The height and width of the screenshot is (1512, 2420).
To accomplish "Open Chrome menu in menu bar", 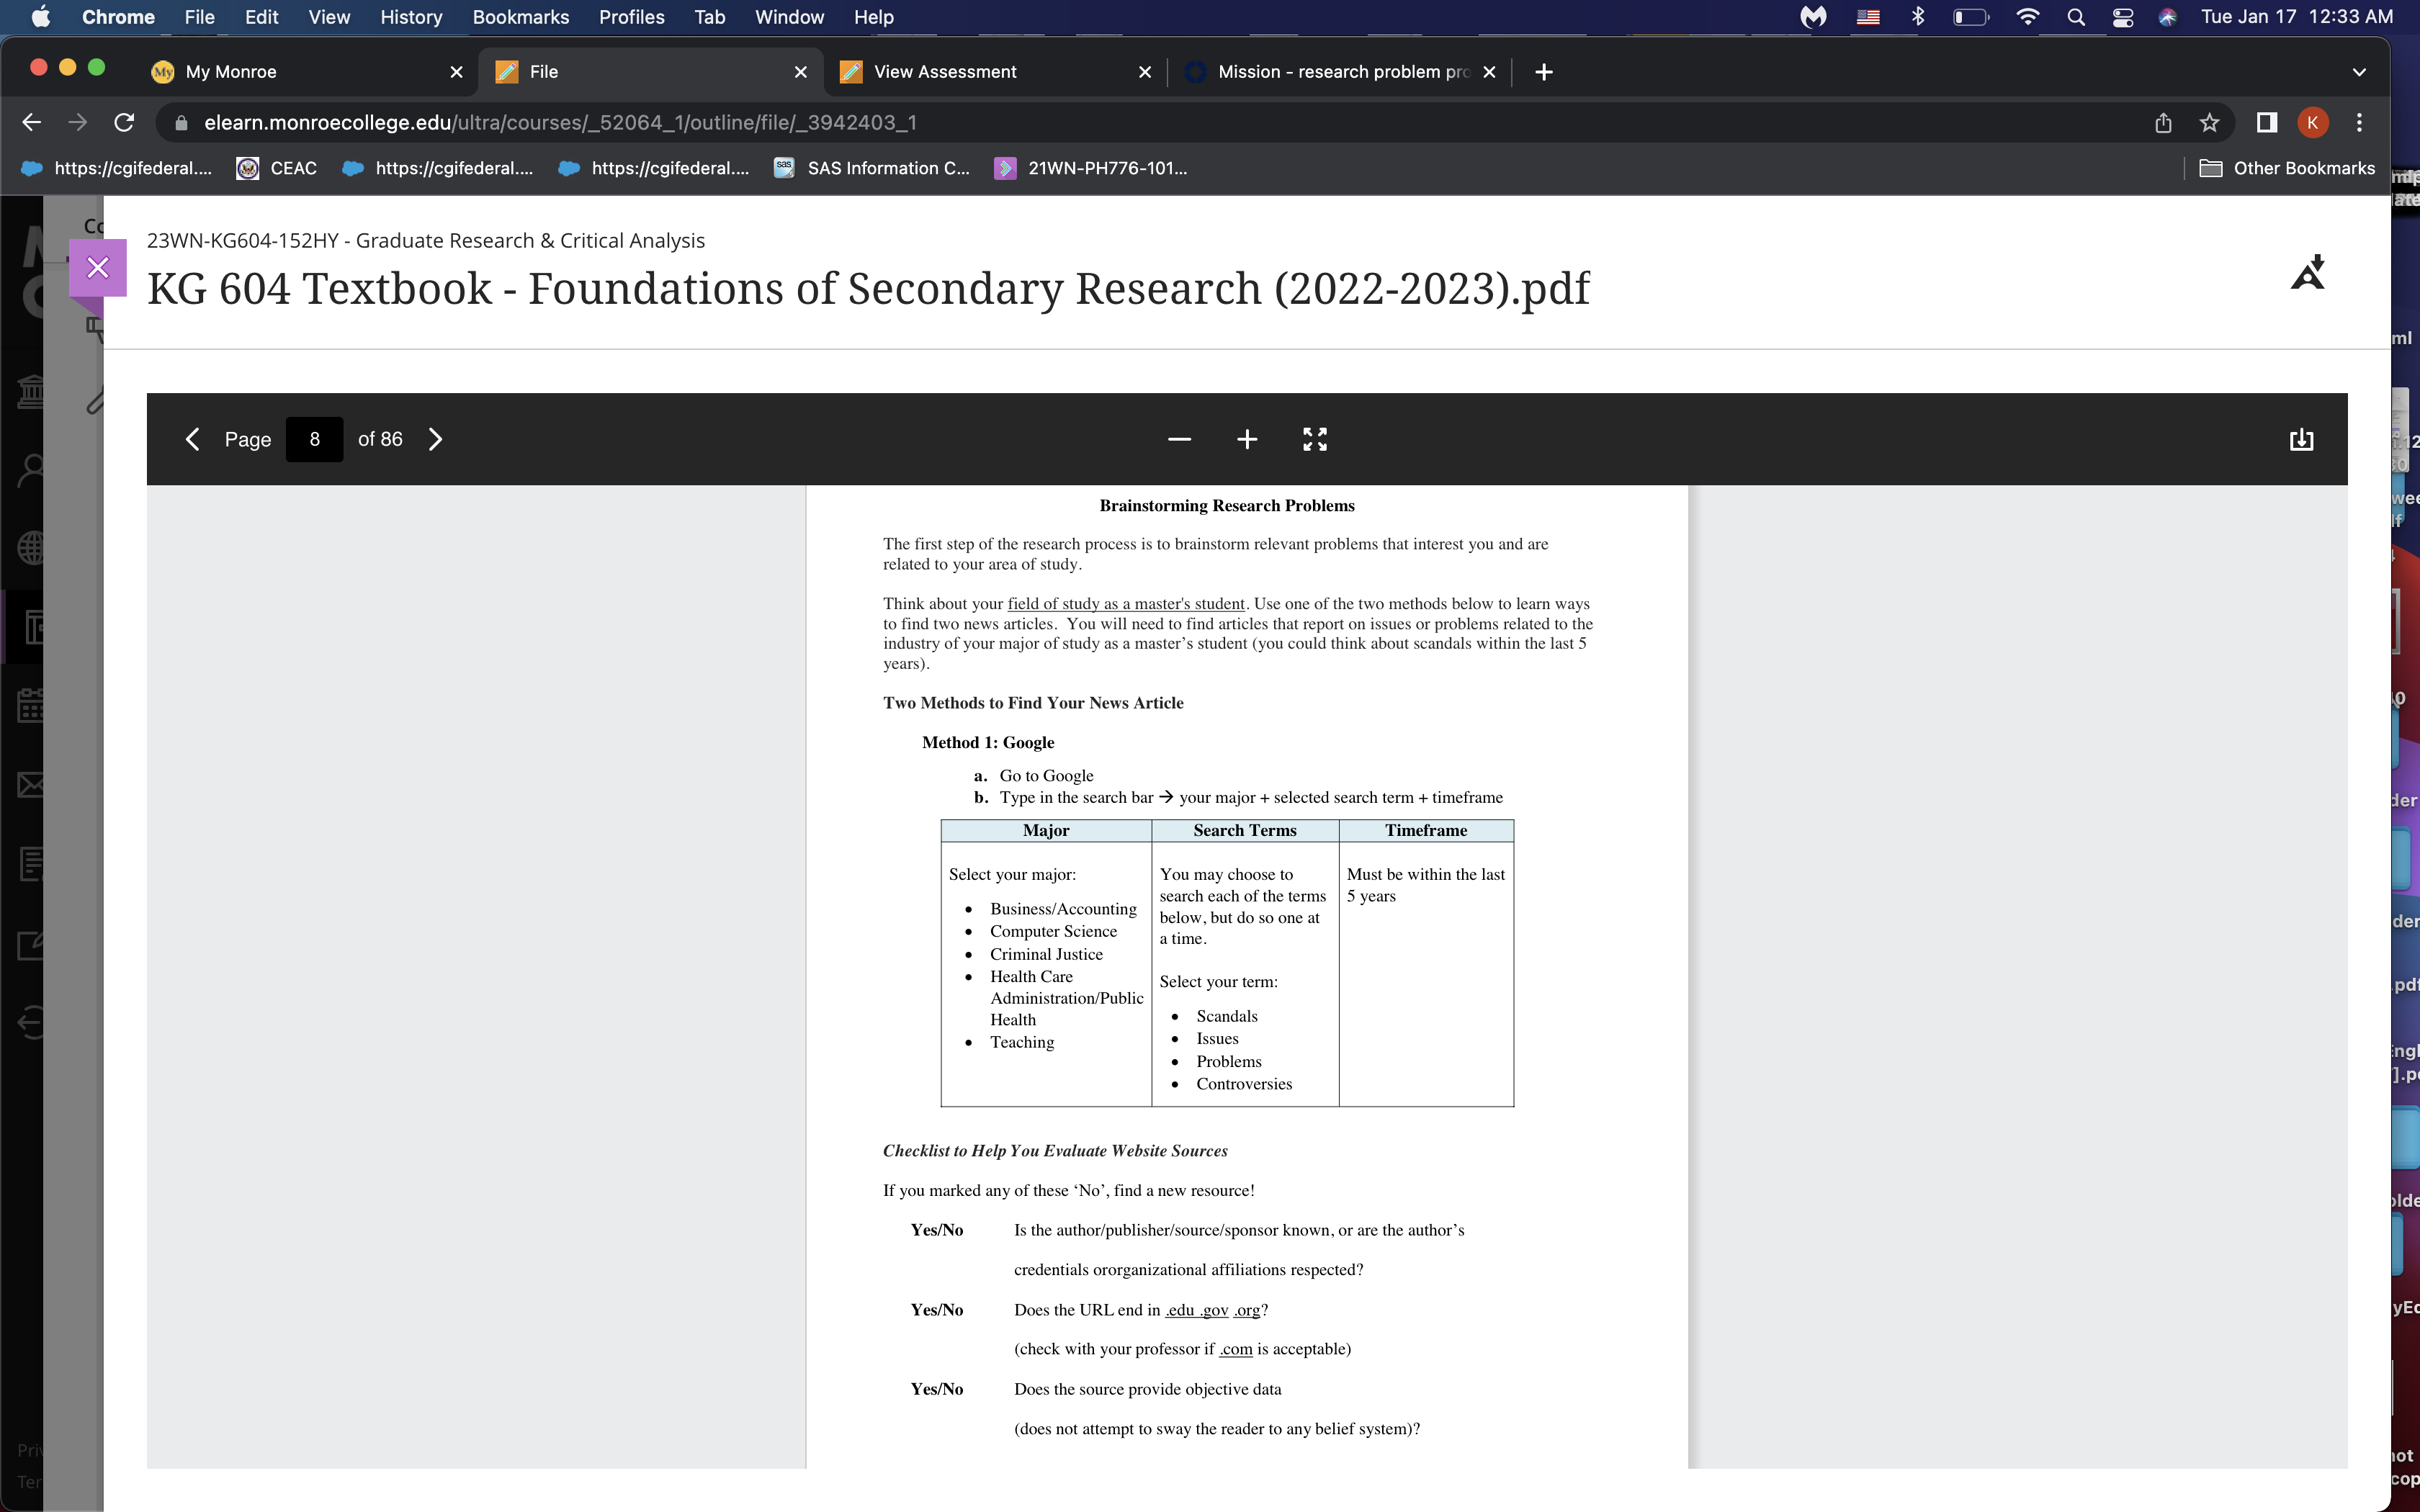I will 118,17.
